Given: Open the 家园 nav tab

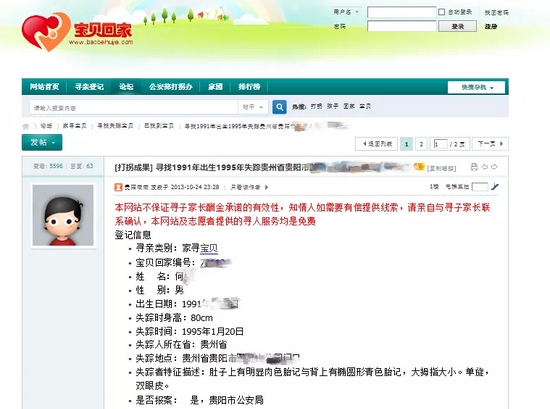Looking at the screenshot, I should pos(215,87).
